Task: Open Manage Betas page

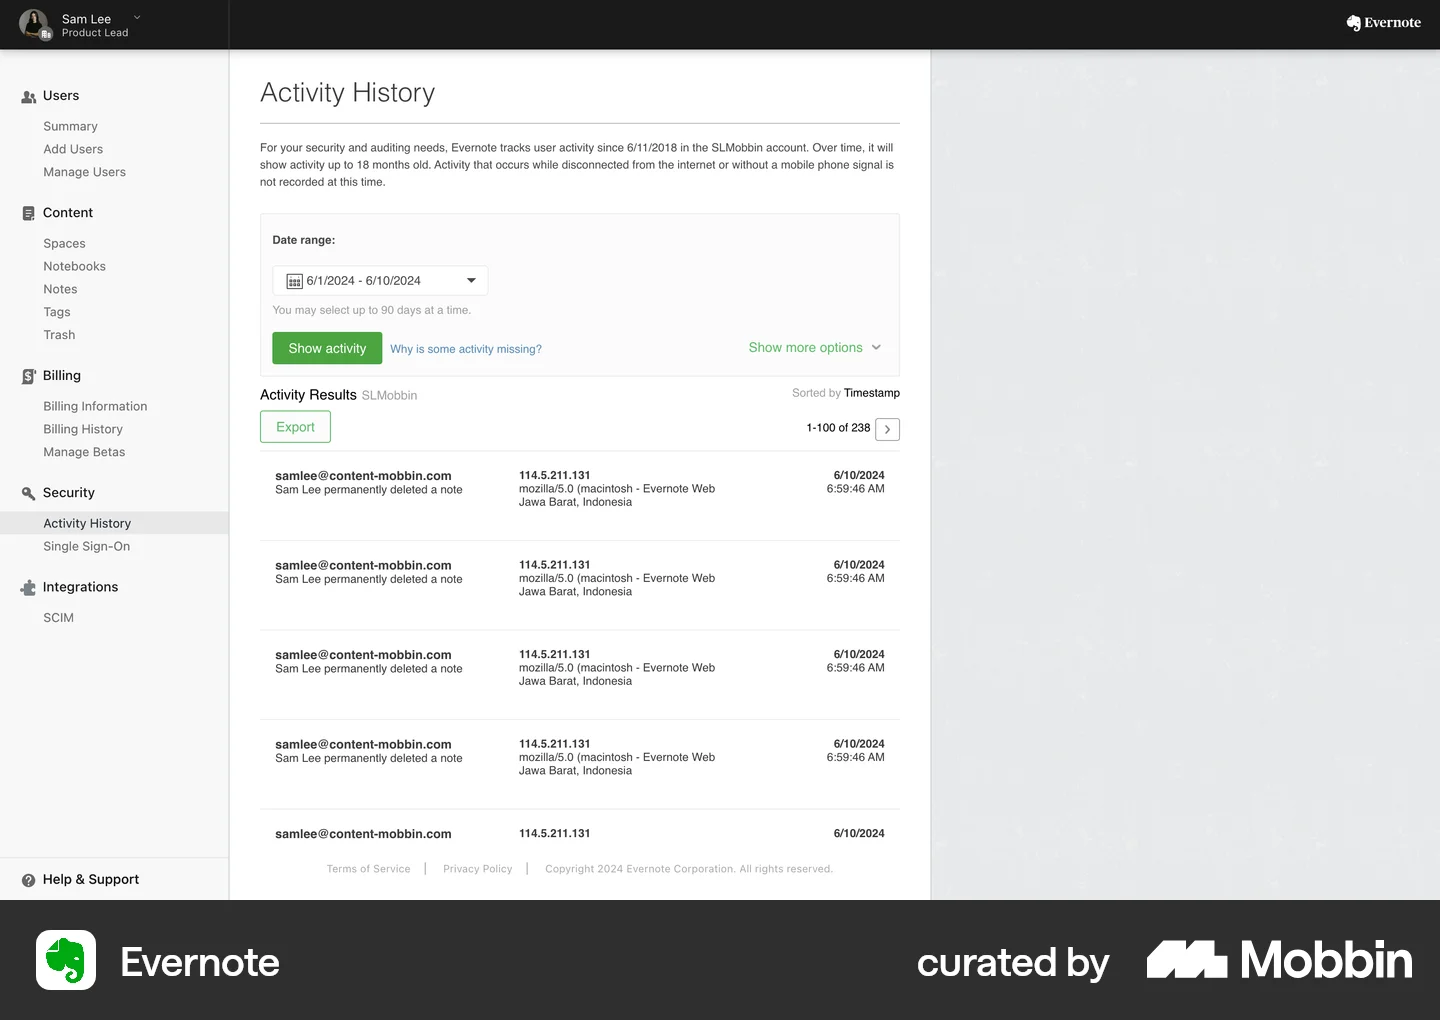Action: [84, 453]
